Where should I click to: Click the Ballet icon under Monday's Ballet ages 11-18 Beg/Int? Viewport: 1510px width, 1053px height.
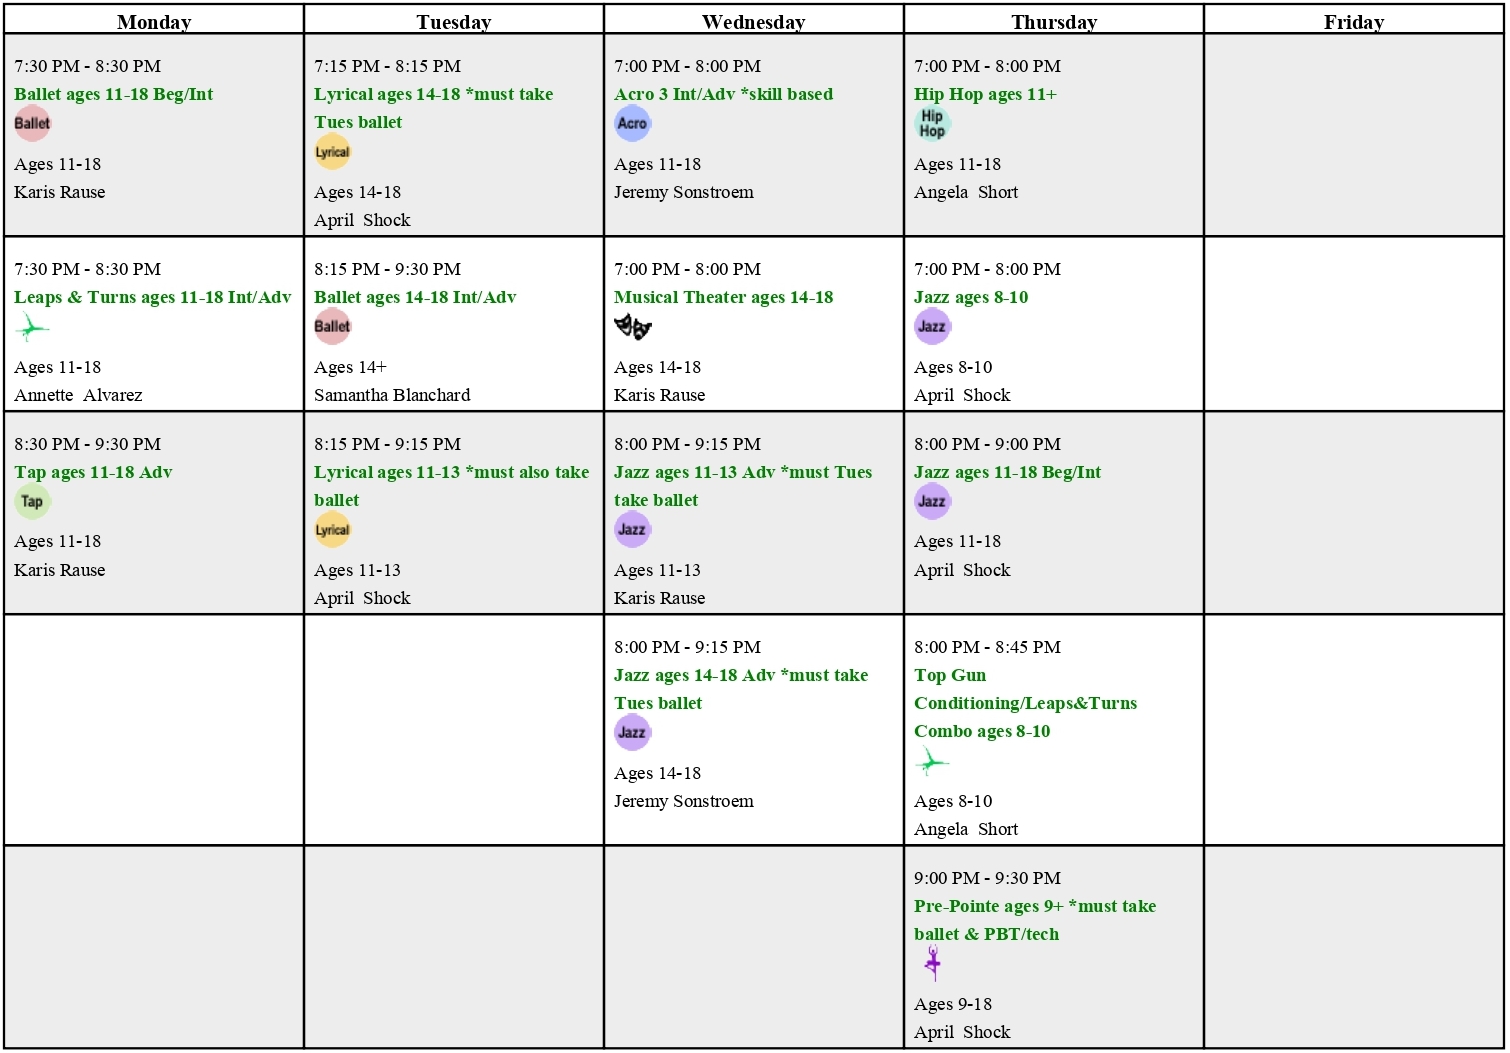(32, 123)
